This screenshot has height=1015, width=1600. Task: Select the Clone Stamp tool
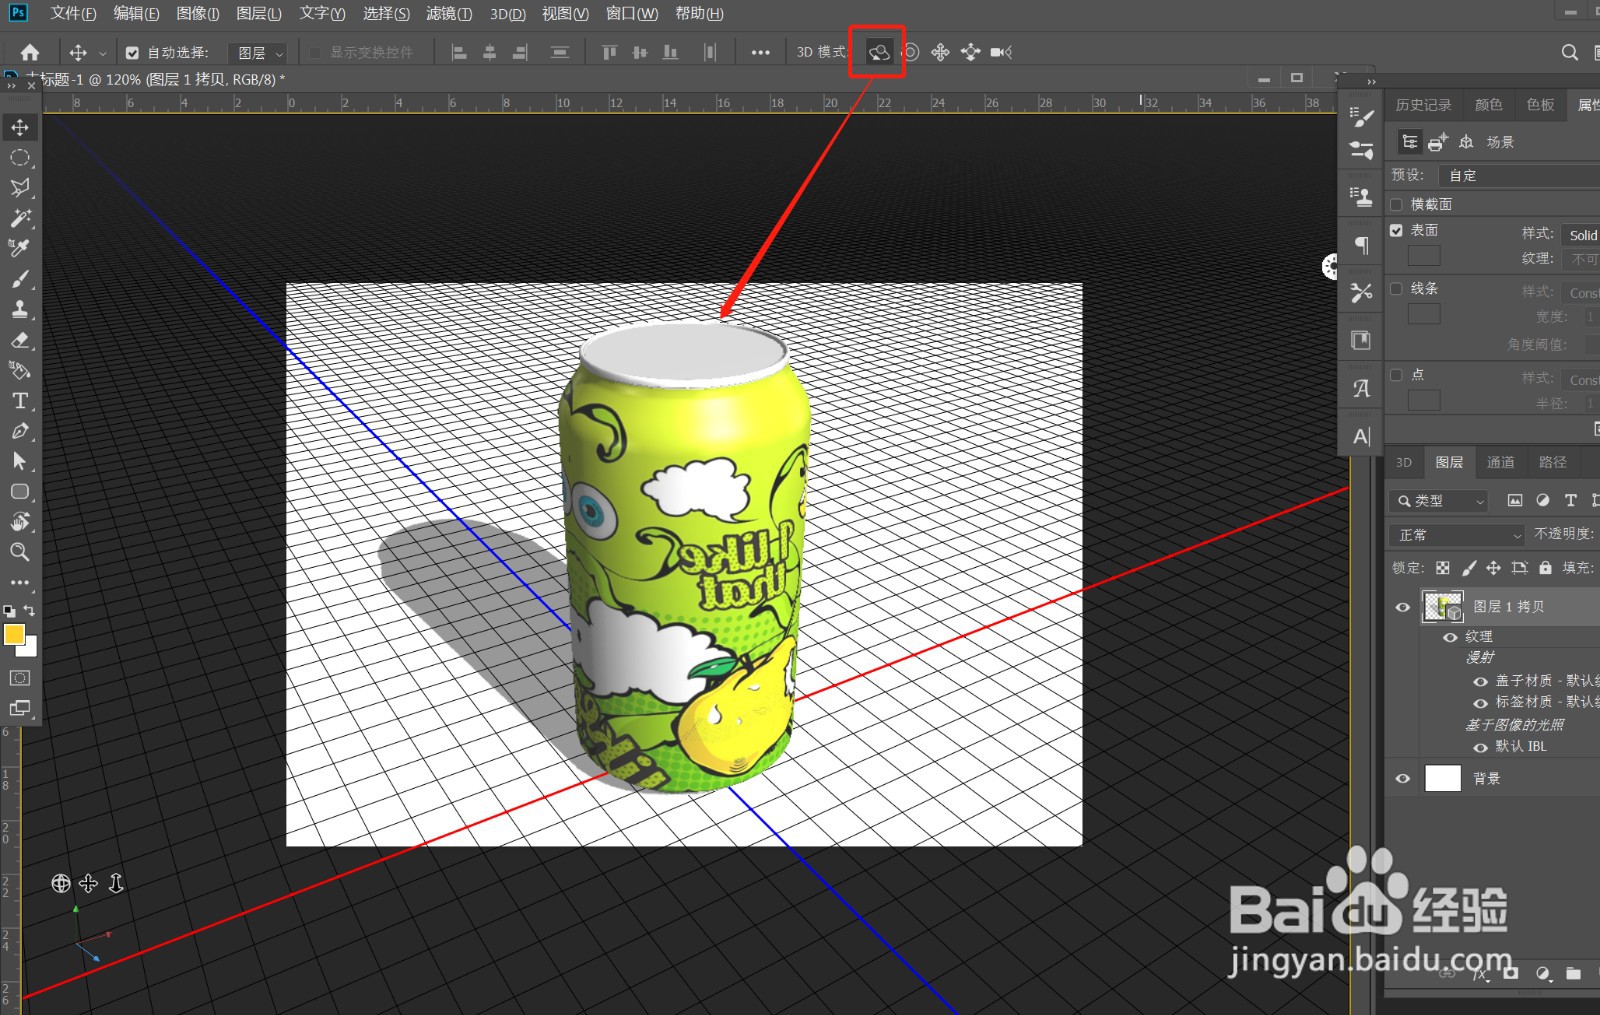(20, 309)
